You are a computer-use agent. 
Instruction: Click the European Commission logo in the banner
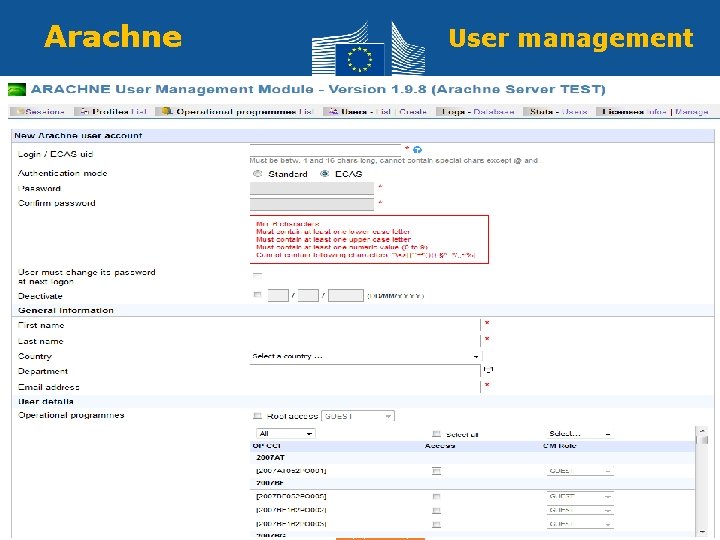(368, 49)
